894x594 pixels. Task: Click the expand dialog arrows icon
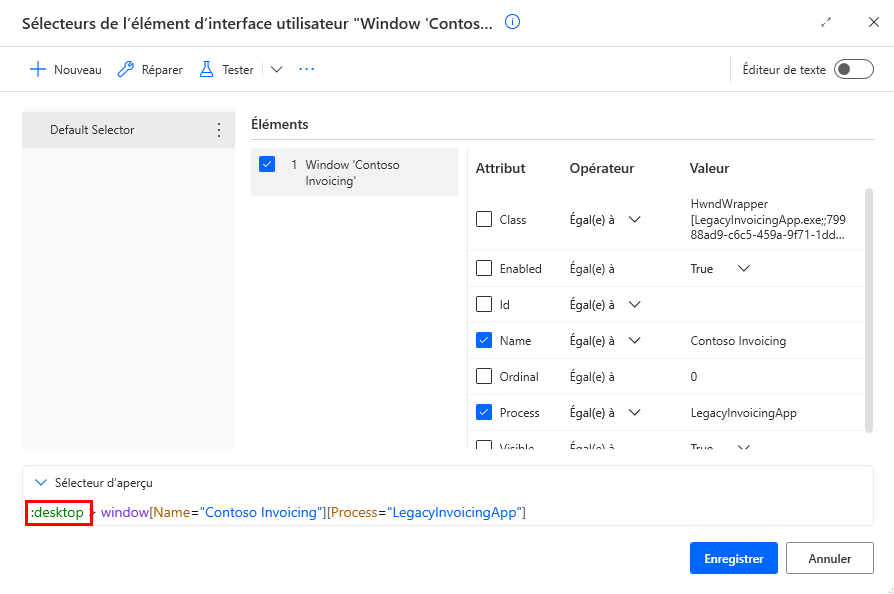[x=826, y=22]
